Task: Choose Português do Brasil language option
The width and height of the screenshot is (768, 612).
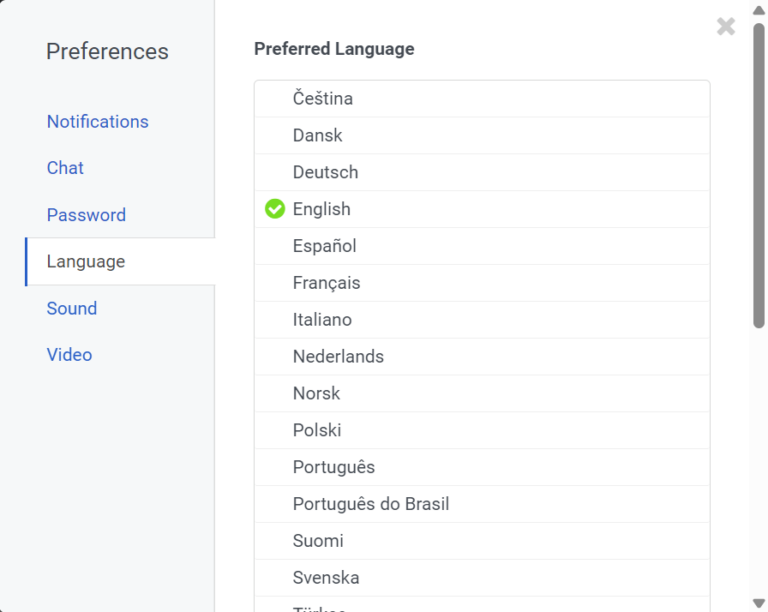Action: pos(371,504)
